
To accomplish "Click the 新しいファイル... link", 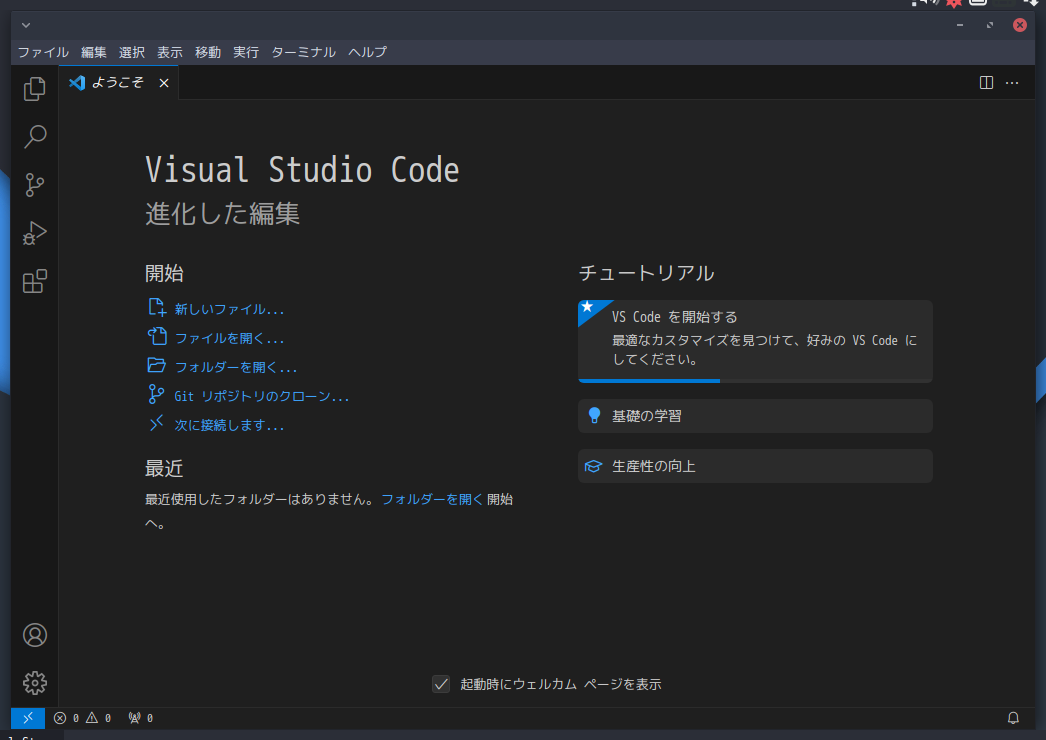I will [x=229, y=309].
